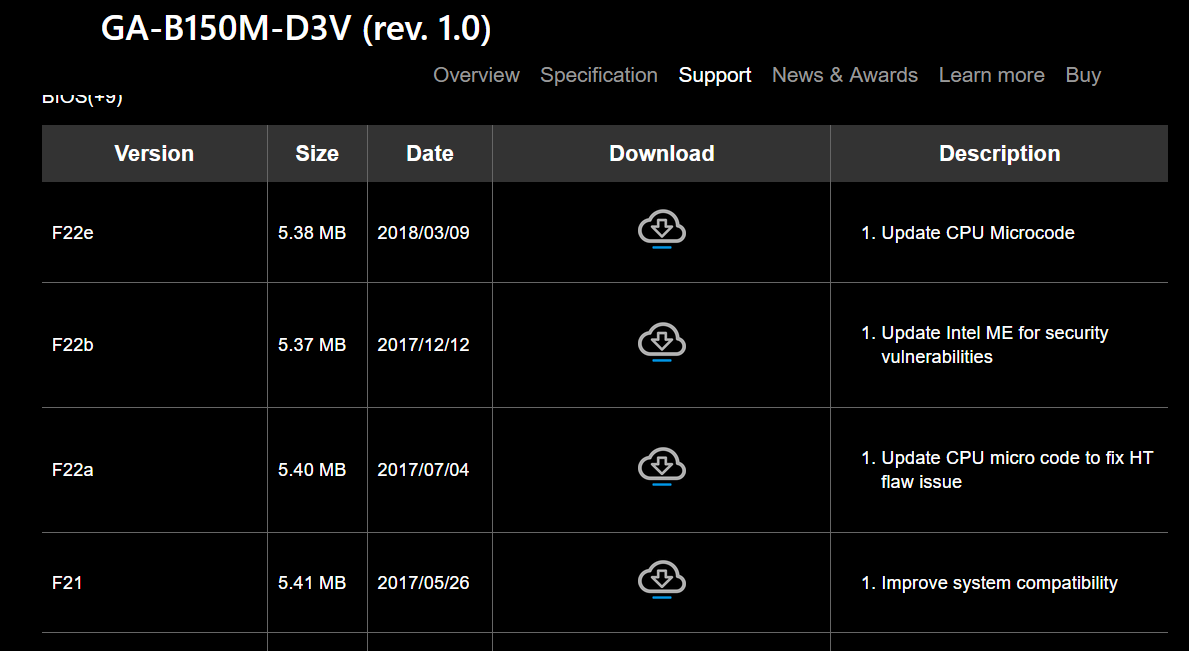Click the 5.37 MB size value

click(x=312, y=345)
